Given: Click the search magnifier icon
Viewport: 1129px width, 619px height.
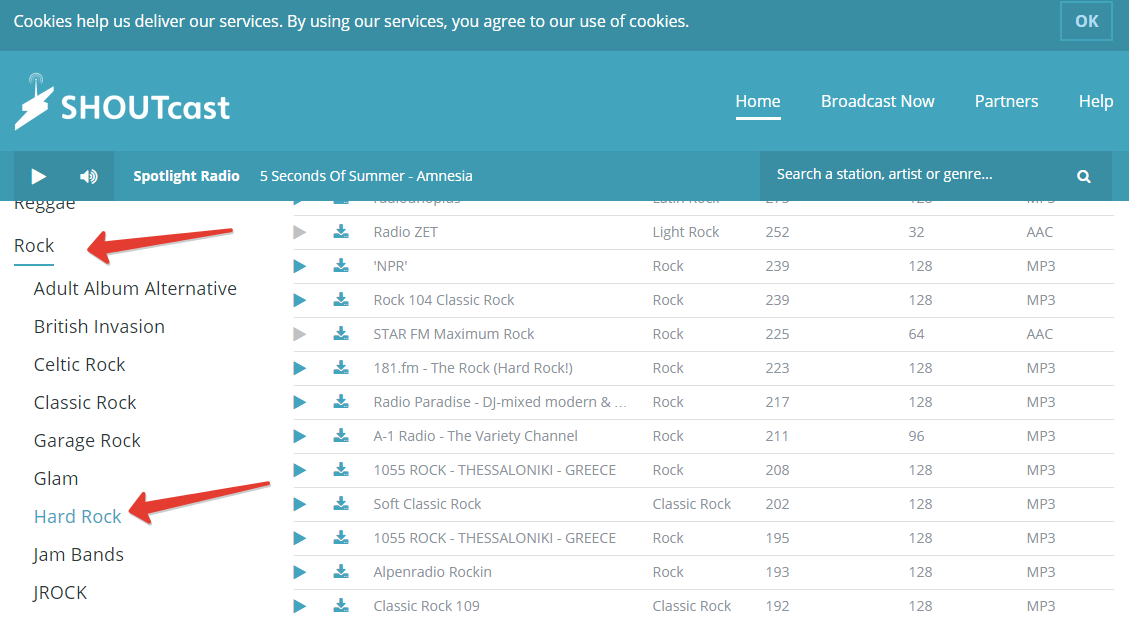Looking at the screenshot, I should click(x=1084, y=176).
